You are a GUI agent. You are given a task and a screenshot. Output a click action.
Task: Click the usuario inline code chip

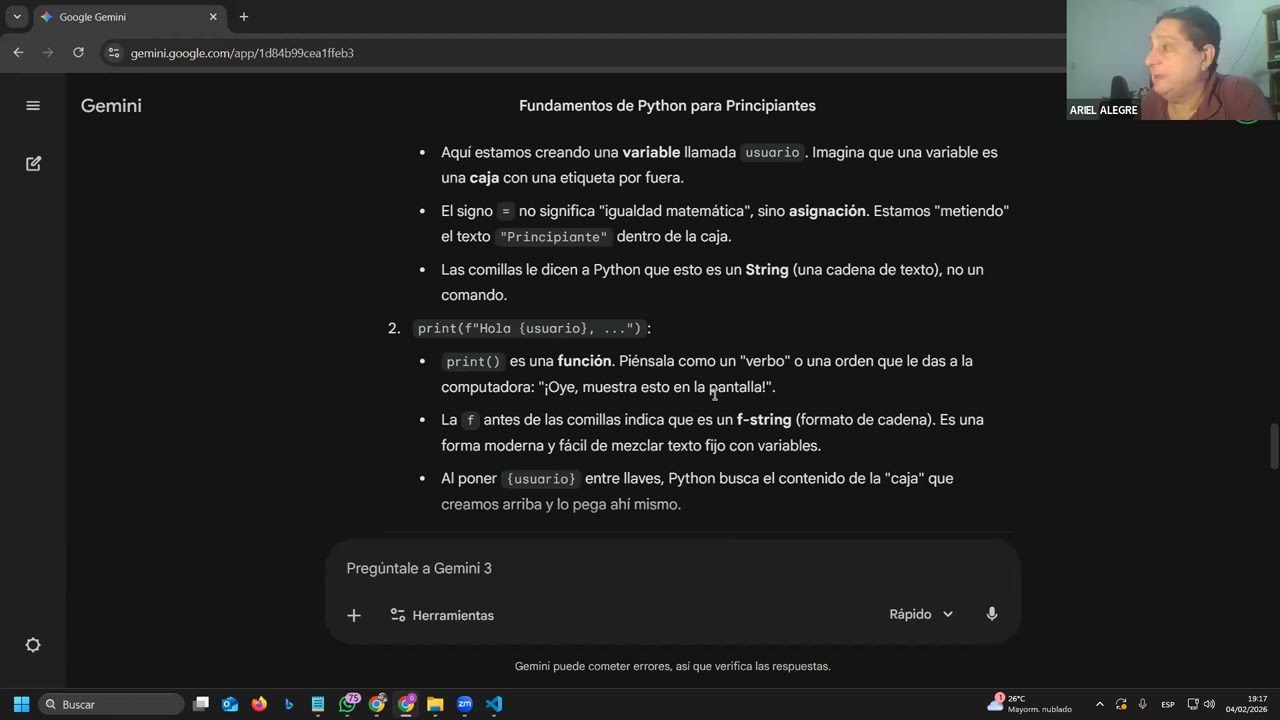pos(772,153)
